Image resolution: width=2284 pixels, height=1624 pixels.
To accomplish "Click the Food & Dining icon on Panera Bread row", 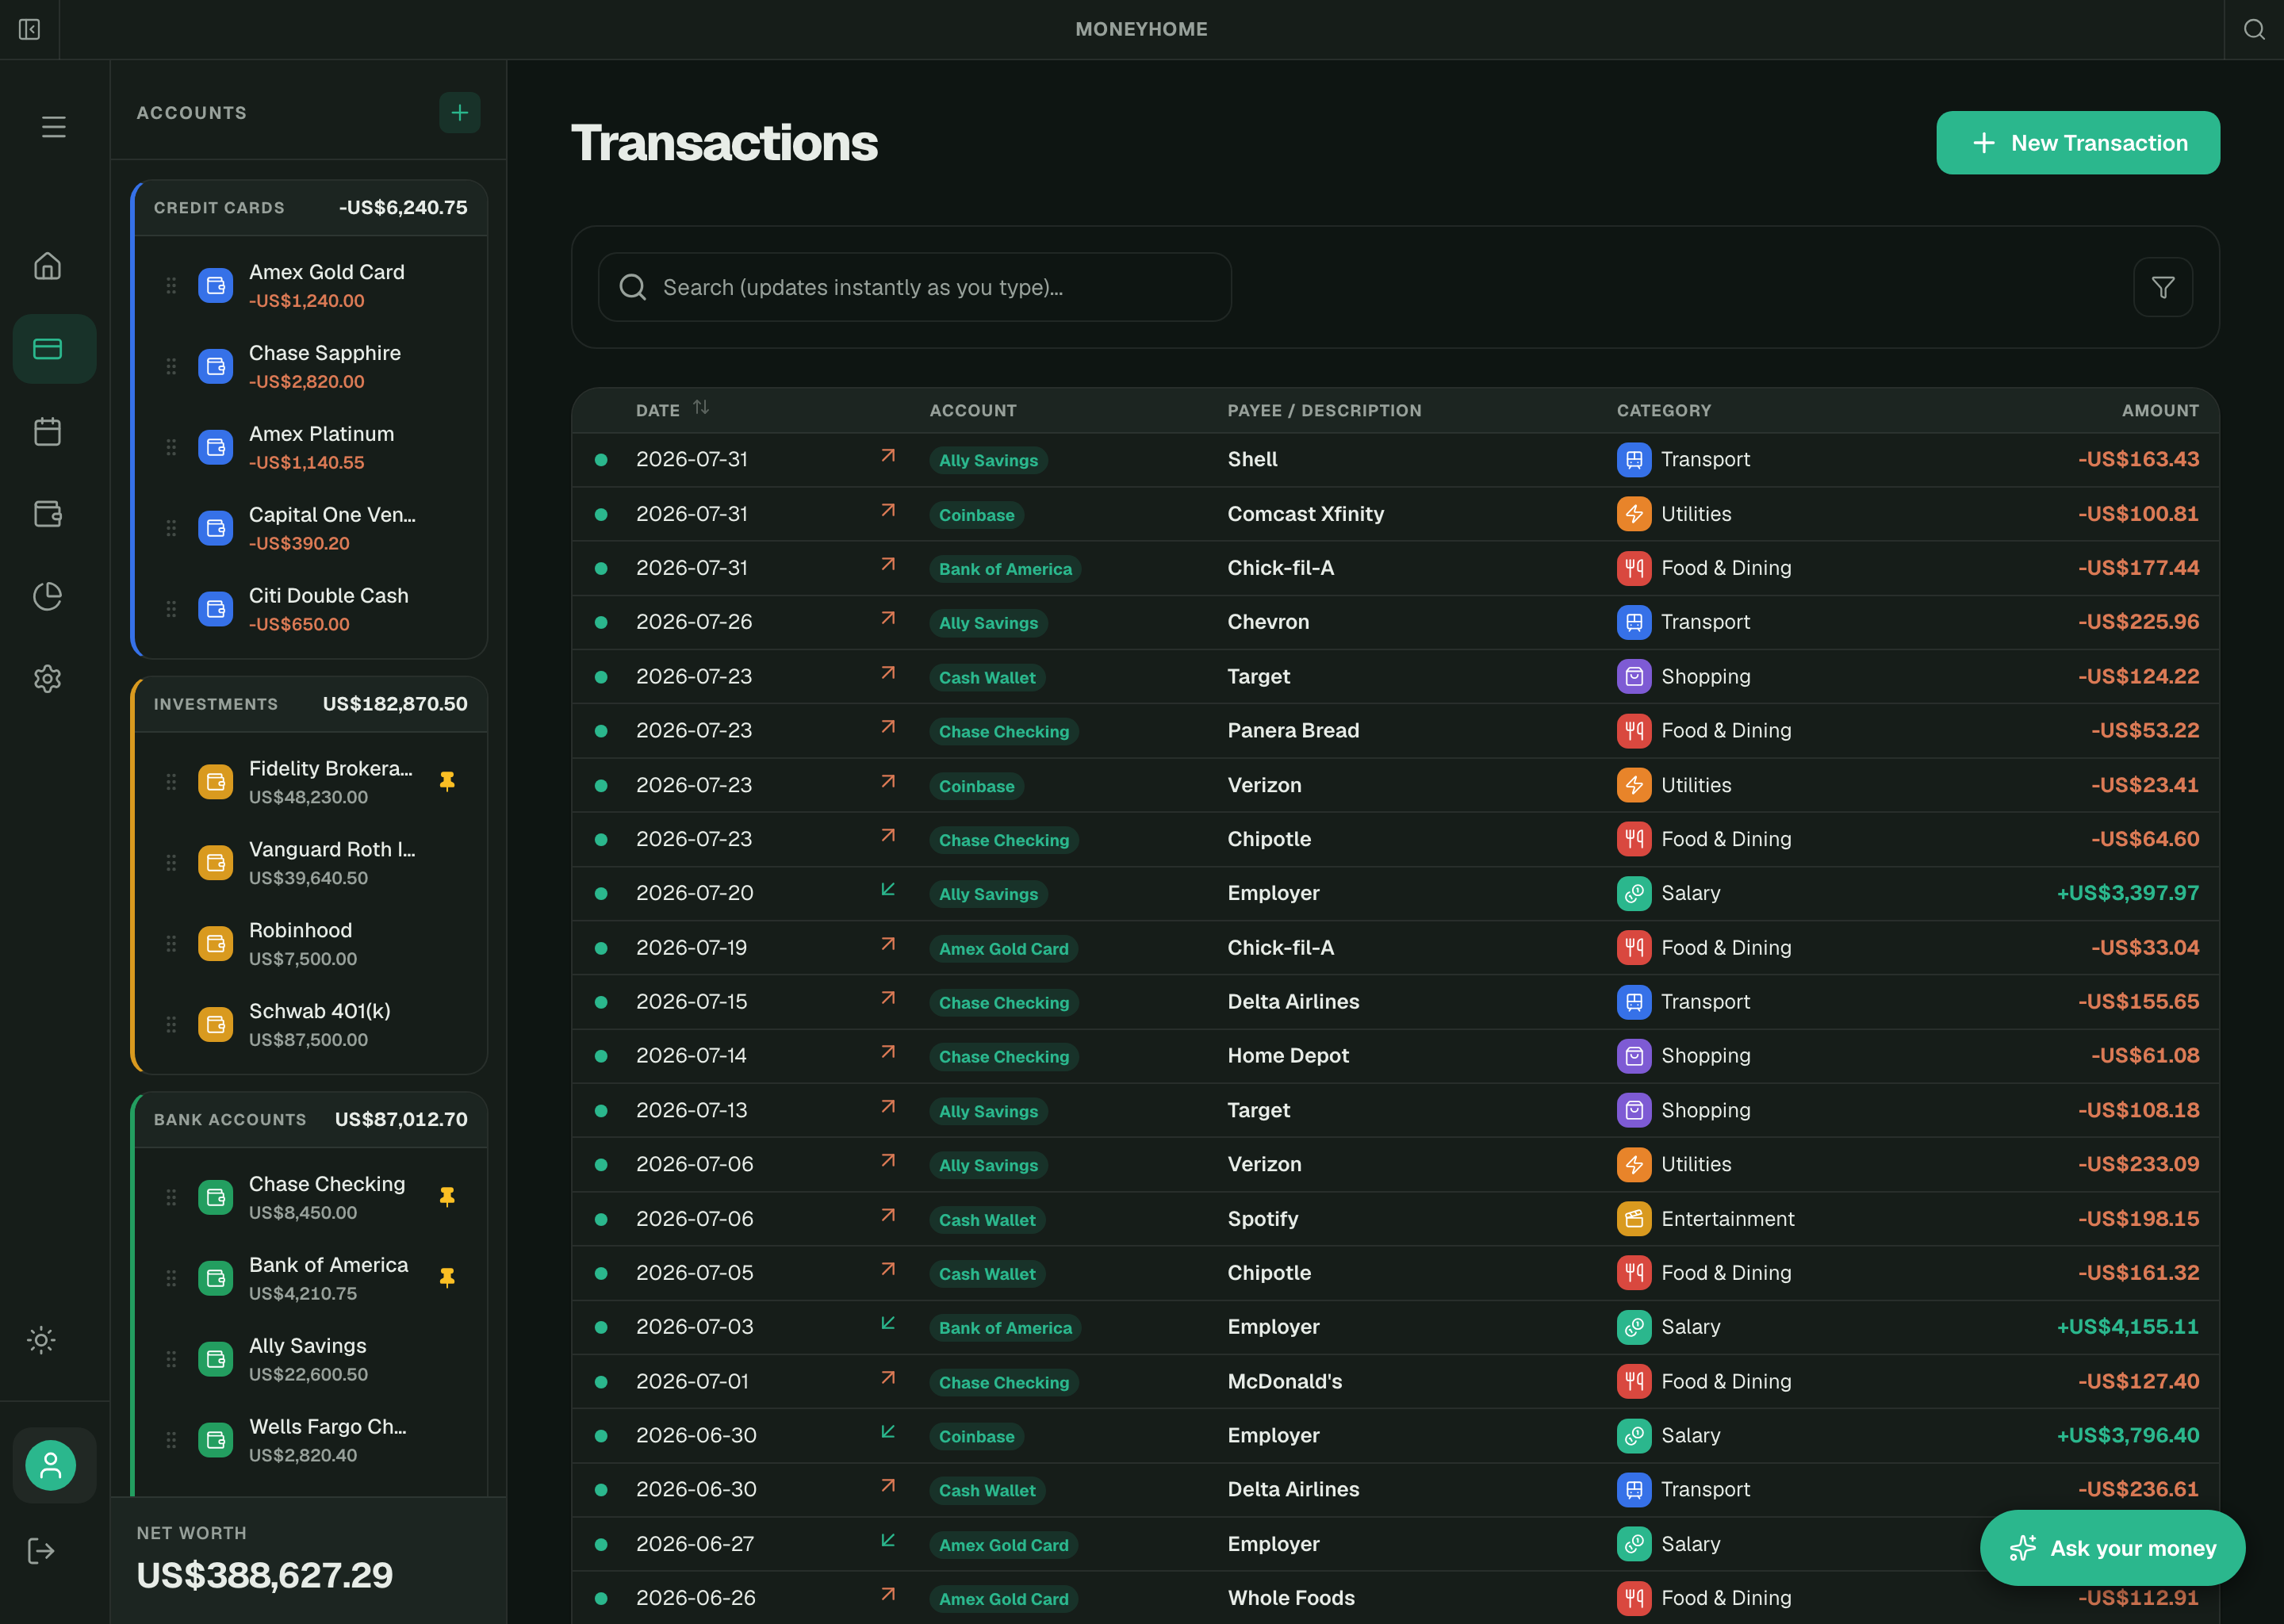I will click(x=1634, y=731).
